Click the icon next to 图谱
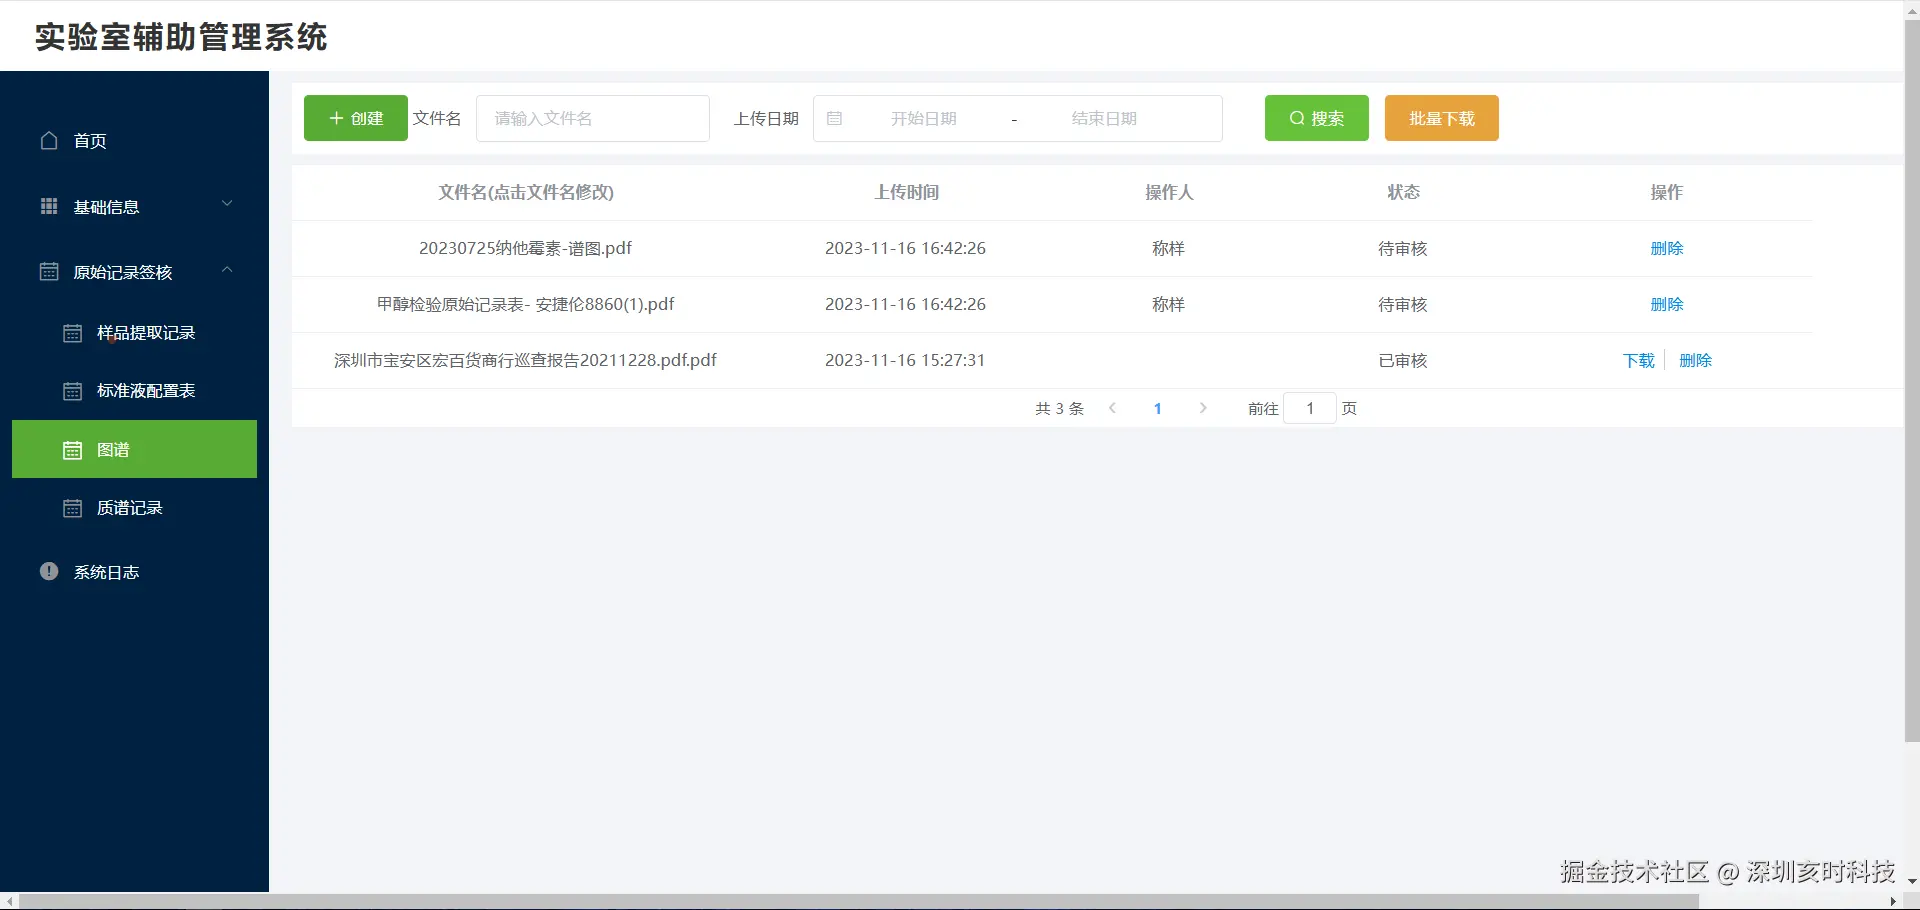Viewport: 1920px width, 910px height. coord(73,450)
